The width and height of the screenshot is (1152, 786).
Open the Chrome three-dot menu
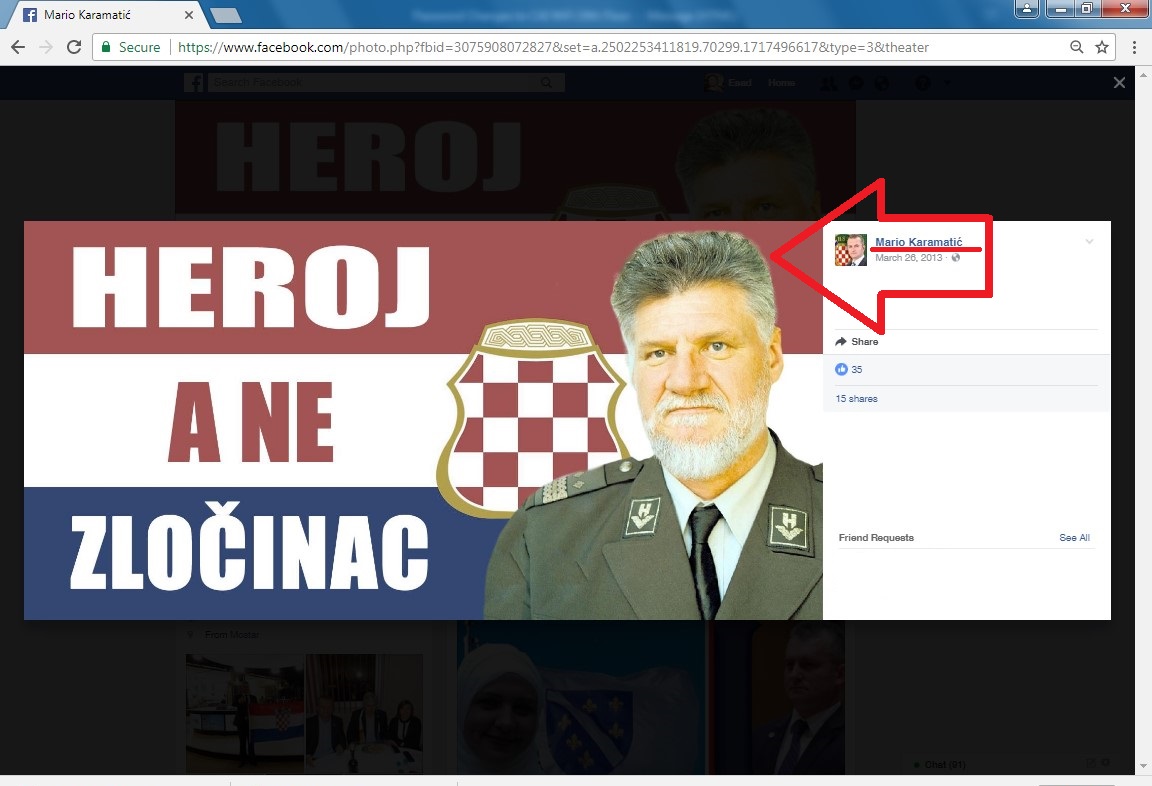(x=1134, y=47)
